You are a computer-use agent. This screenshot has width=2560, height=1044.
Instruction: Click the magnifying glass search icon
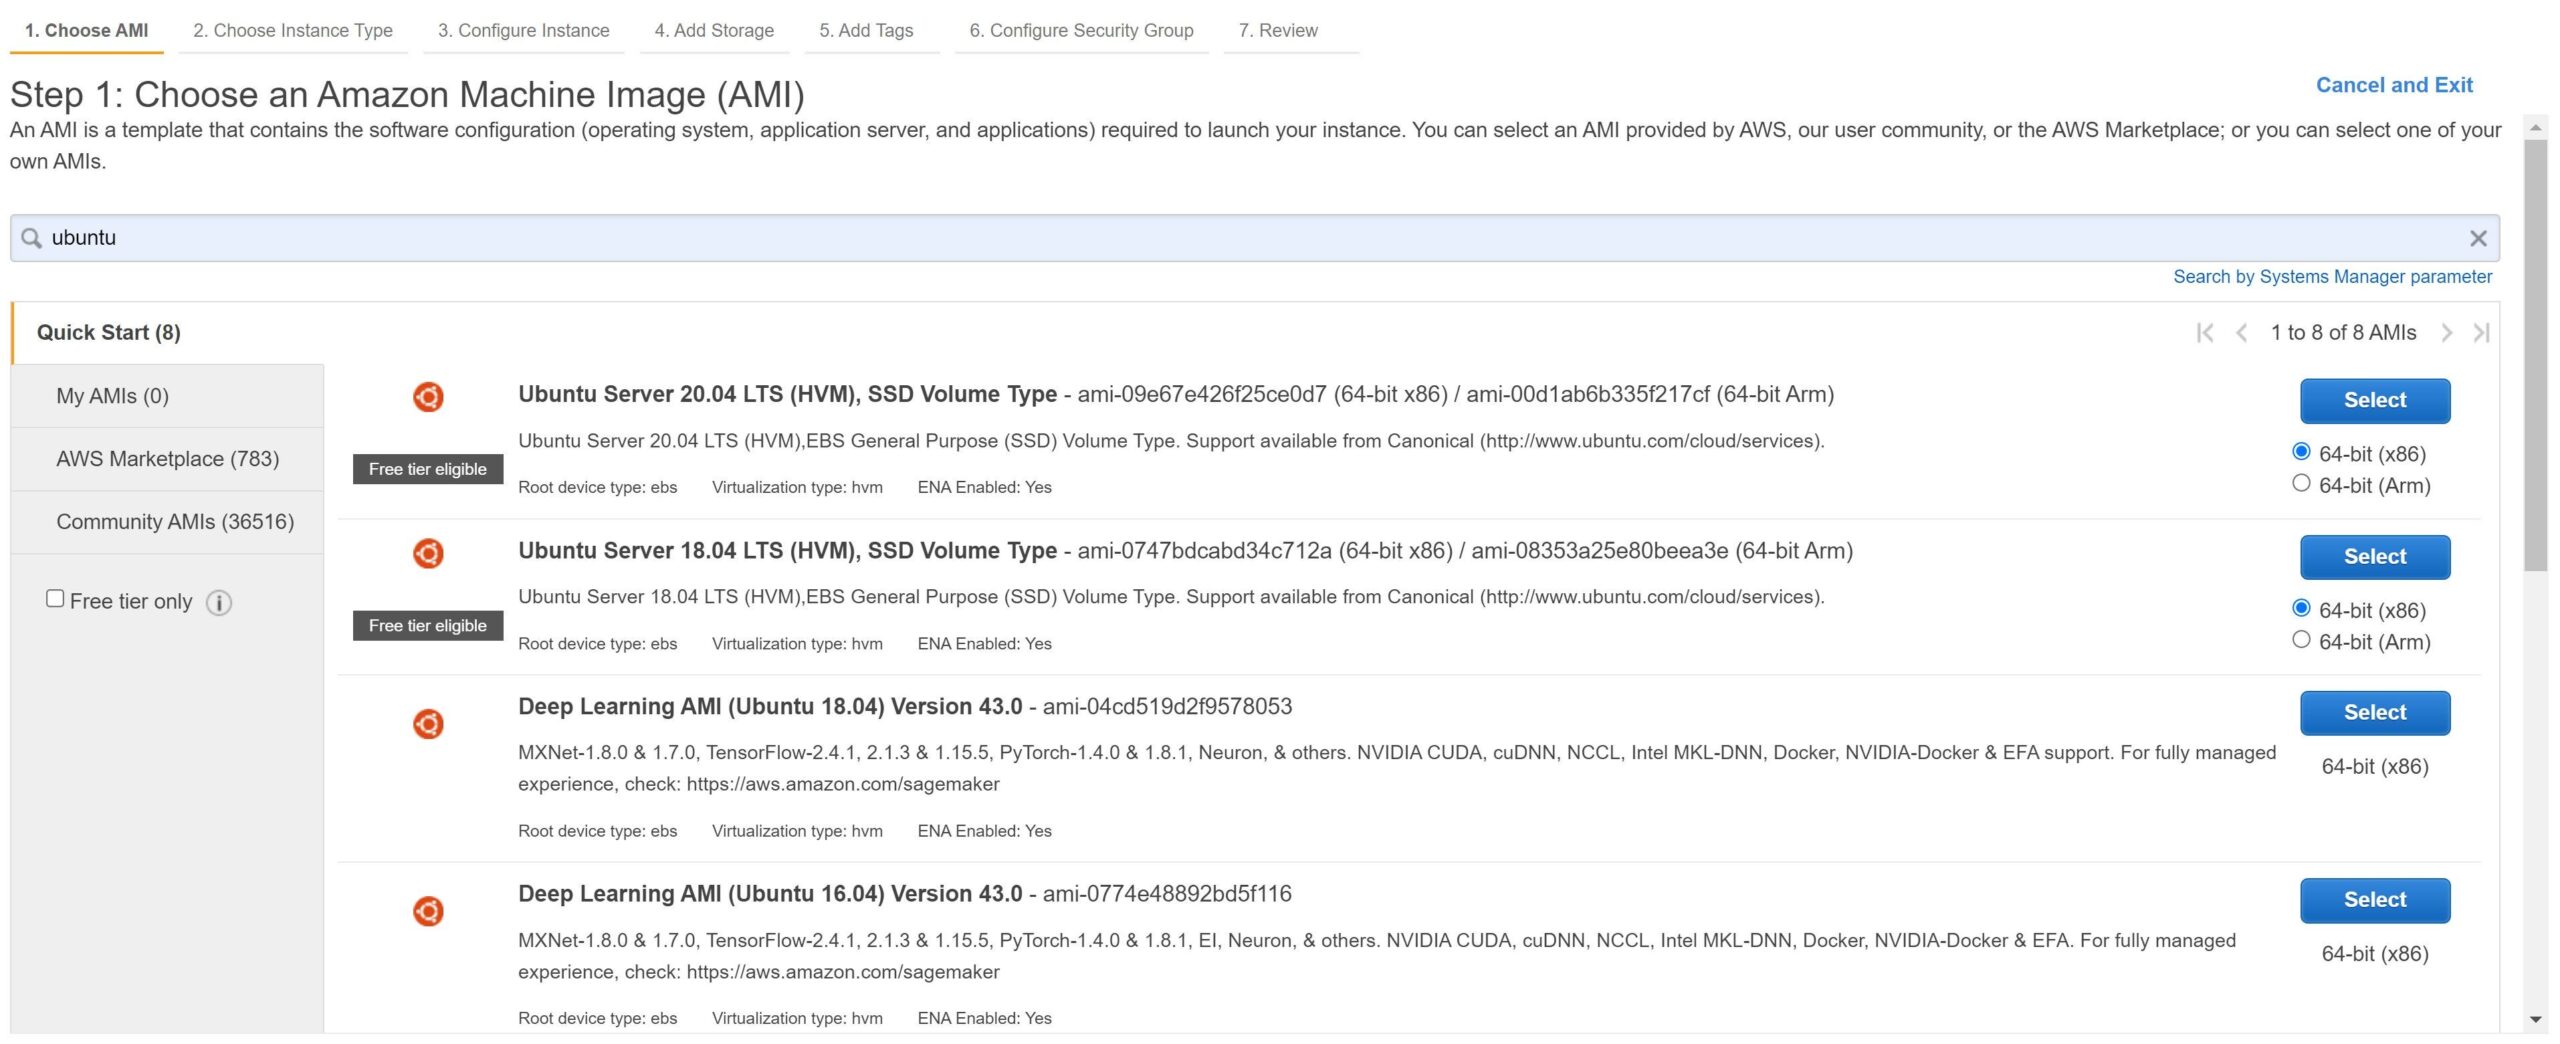tap(31, 238)
